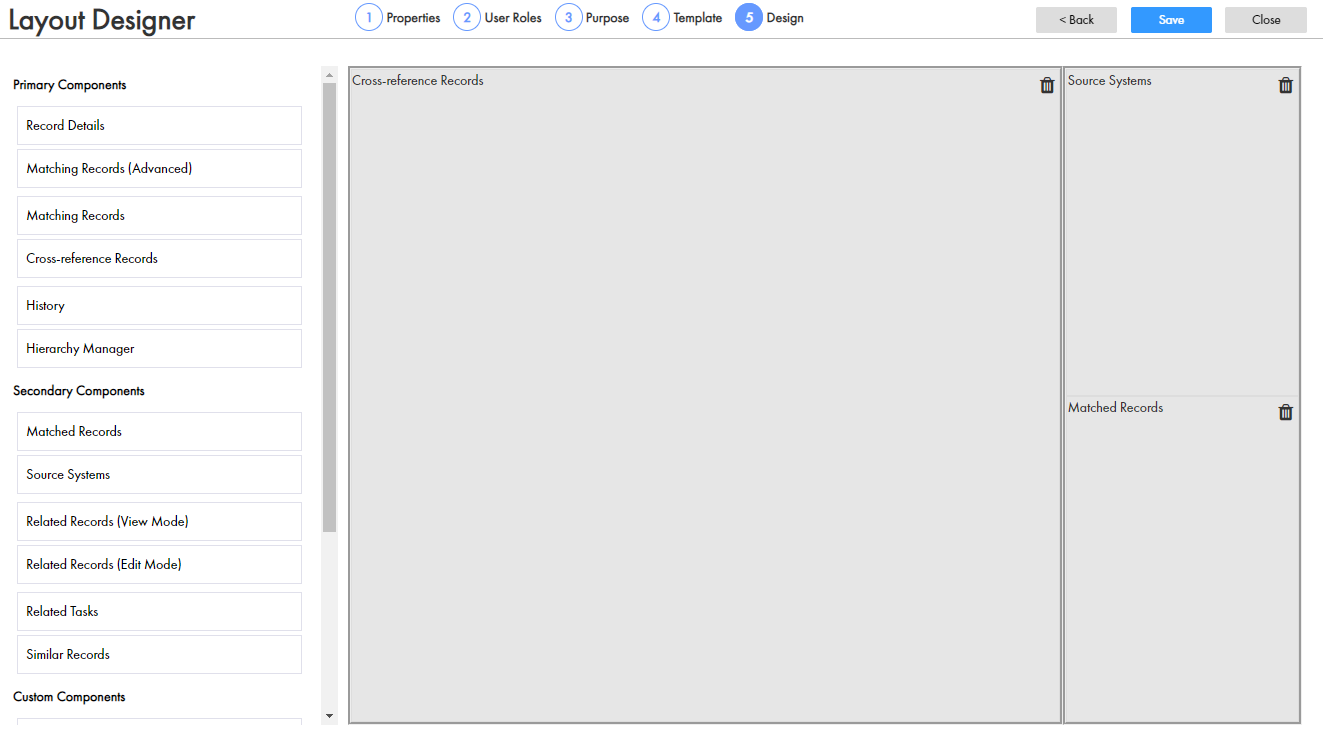Pick the History component
This screenshot has width=1323, height=746.
[x=159, y=306]
